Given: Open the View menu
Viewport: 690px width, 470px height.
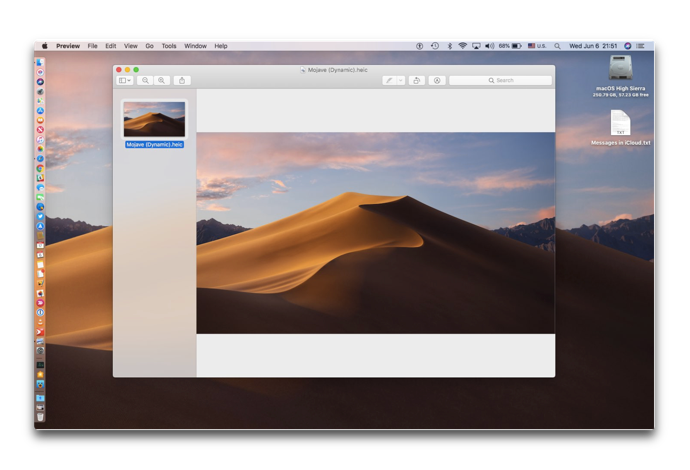Looking at the screenshot, I should tap(131, 46).
